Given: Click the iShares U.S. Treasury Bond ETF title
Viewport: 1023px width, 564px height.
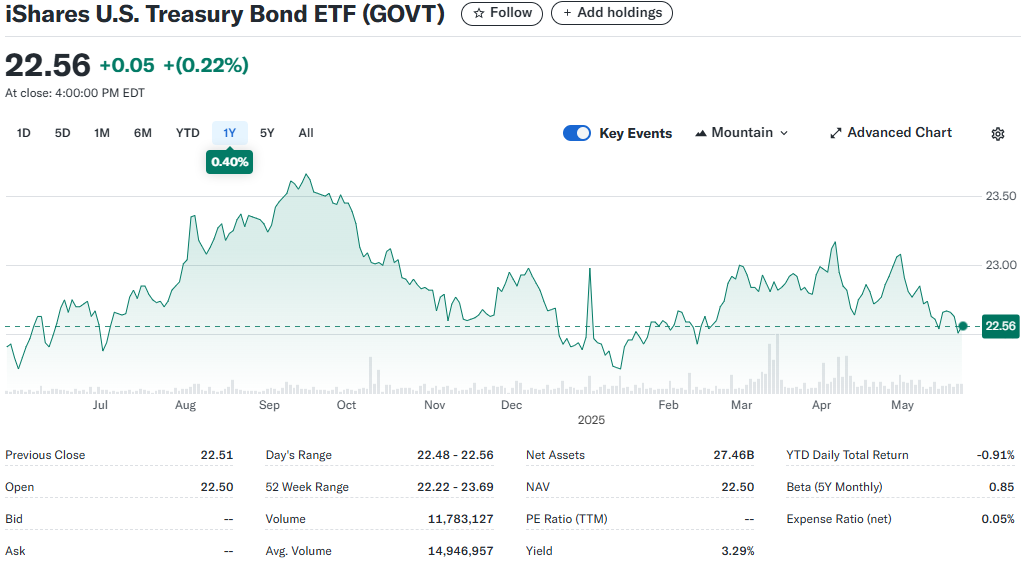Looking at the screenshot, I should (x=225, y=14).
